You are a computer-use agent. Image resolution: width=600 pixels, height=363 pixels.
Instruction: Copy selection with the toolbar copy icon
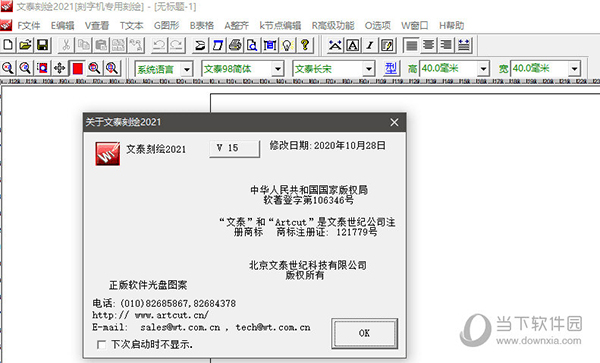(x=83, y=45)
